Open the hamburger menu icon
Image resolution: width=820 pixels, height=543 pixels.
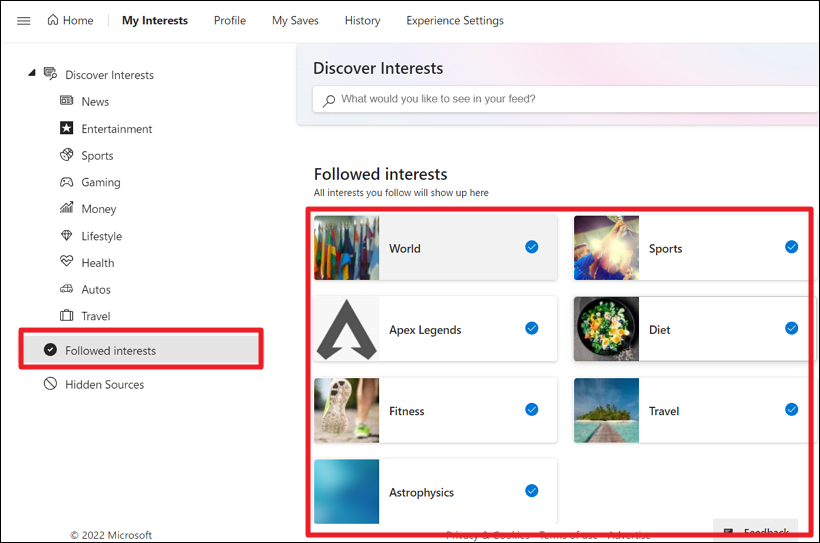(24, 21)
